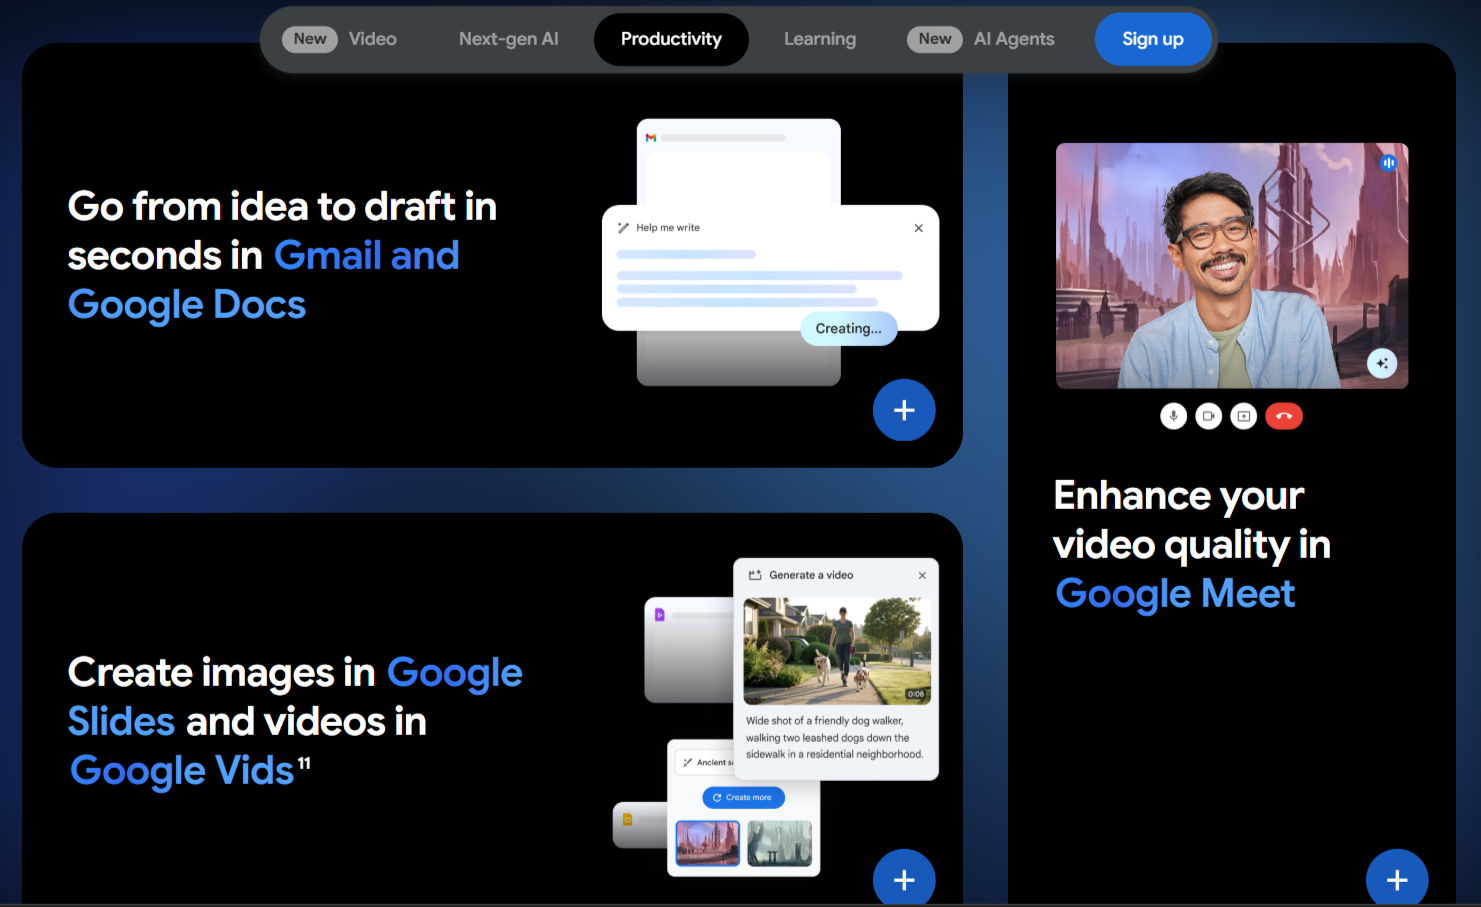Go to the Learning tab
Viewport: 1481px width, 907px height.
[x=820, y=39]
